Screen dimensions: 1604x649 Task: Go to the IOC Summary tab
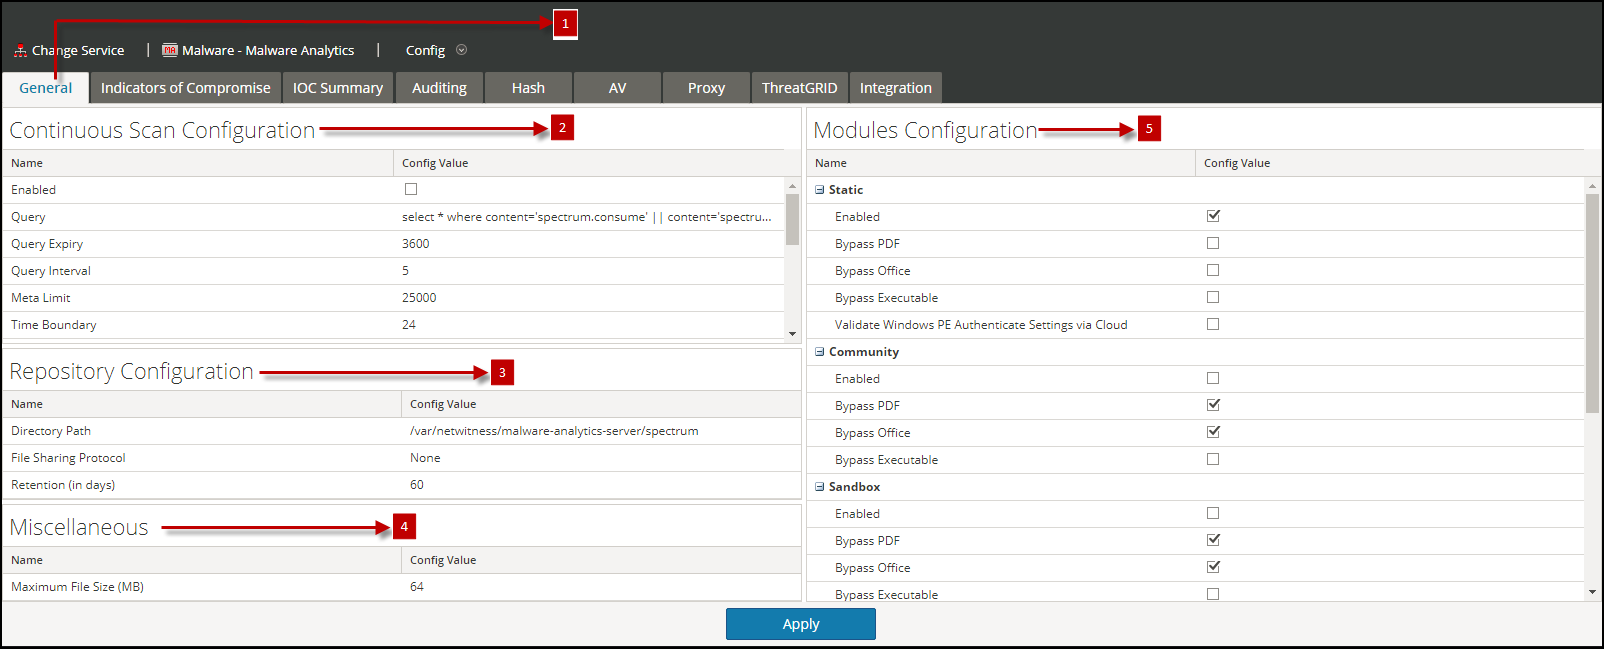coord(337,88)
